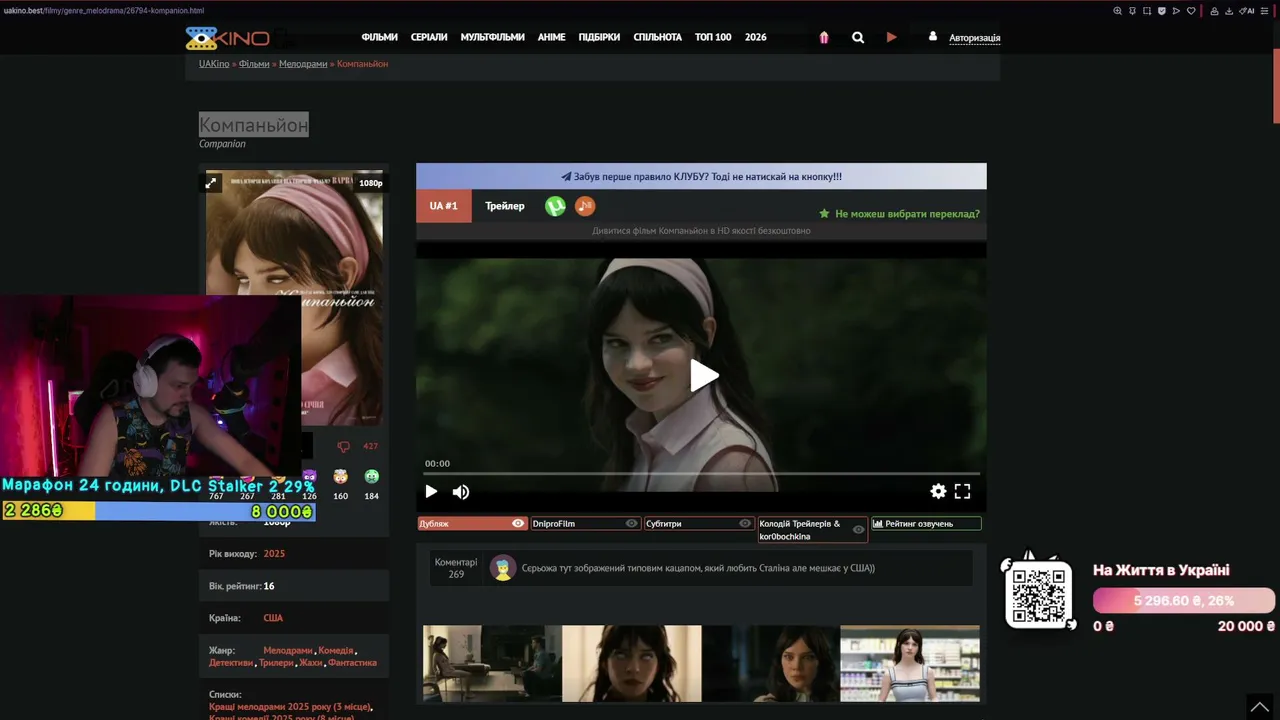Open the supermarket scene screenshot thumbnail

(910, 664)
